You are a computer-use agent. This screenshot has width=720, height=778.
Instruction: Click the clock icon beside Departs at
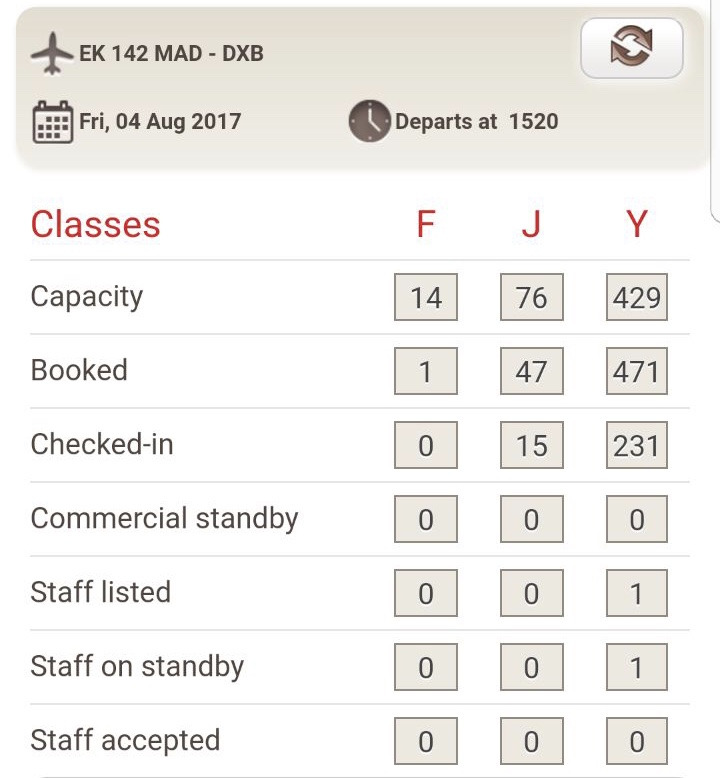[369, 122]
